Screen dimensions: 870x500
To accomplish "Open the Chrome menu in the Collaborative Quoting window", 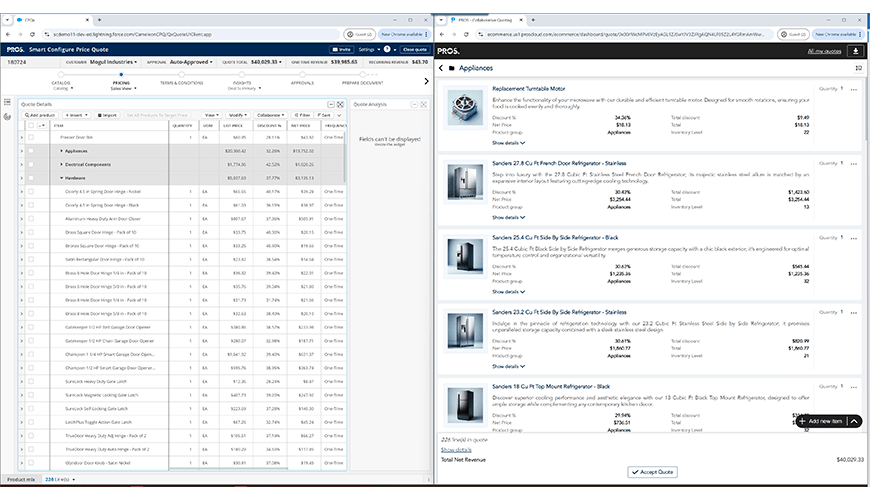I will pos(861,34).
